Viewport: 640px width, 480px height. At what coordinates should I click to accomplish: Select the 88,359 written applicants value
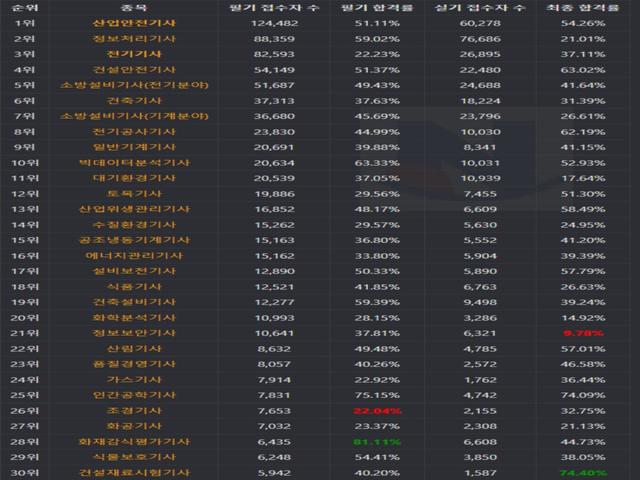pos(274,39)
